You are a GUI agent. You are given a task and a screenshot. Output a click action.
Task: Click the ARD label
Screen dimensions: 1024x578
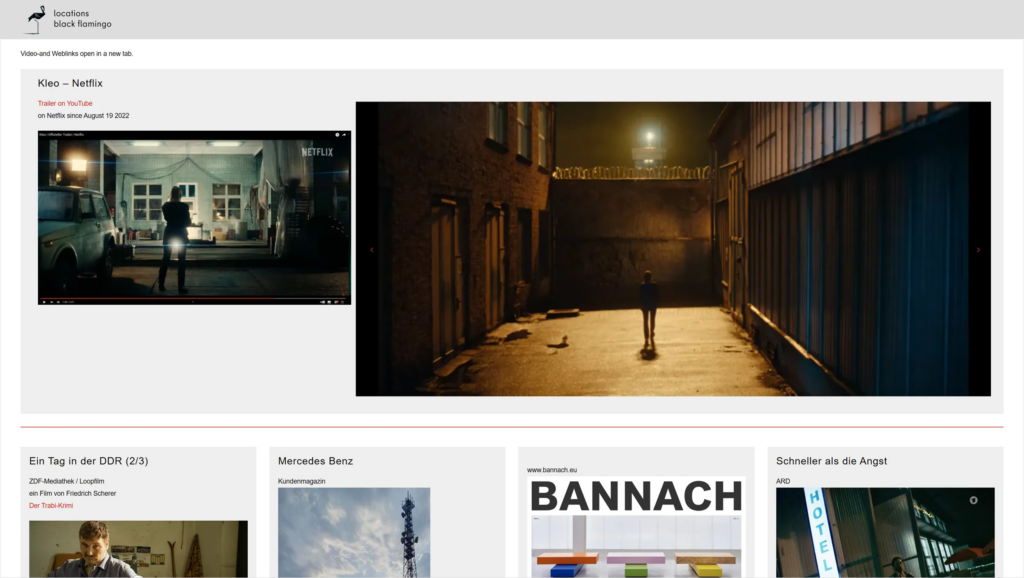(783, 481)
